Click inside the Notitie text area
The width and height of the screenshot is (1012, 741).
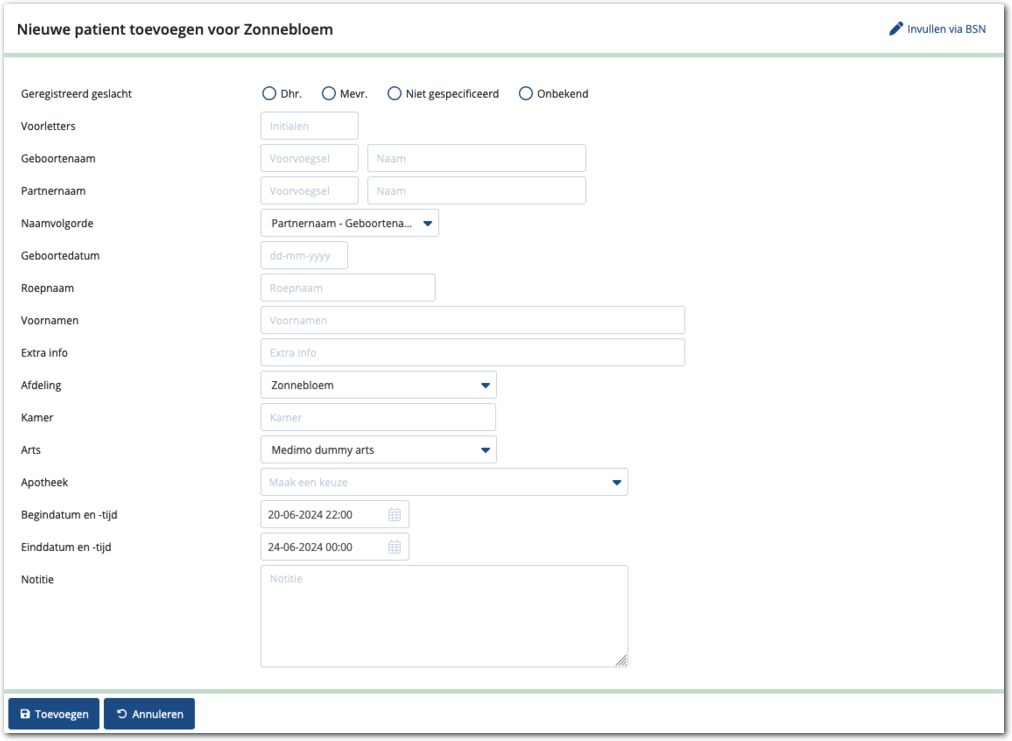click(x=444, y=615)
